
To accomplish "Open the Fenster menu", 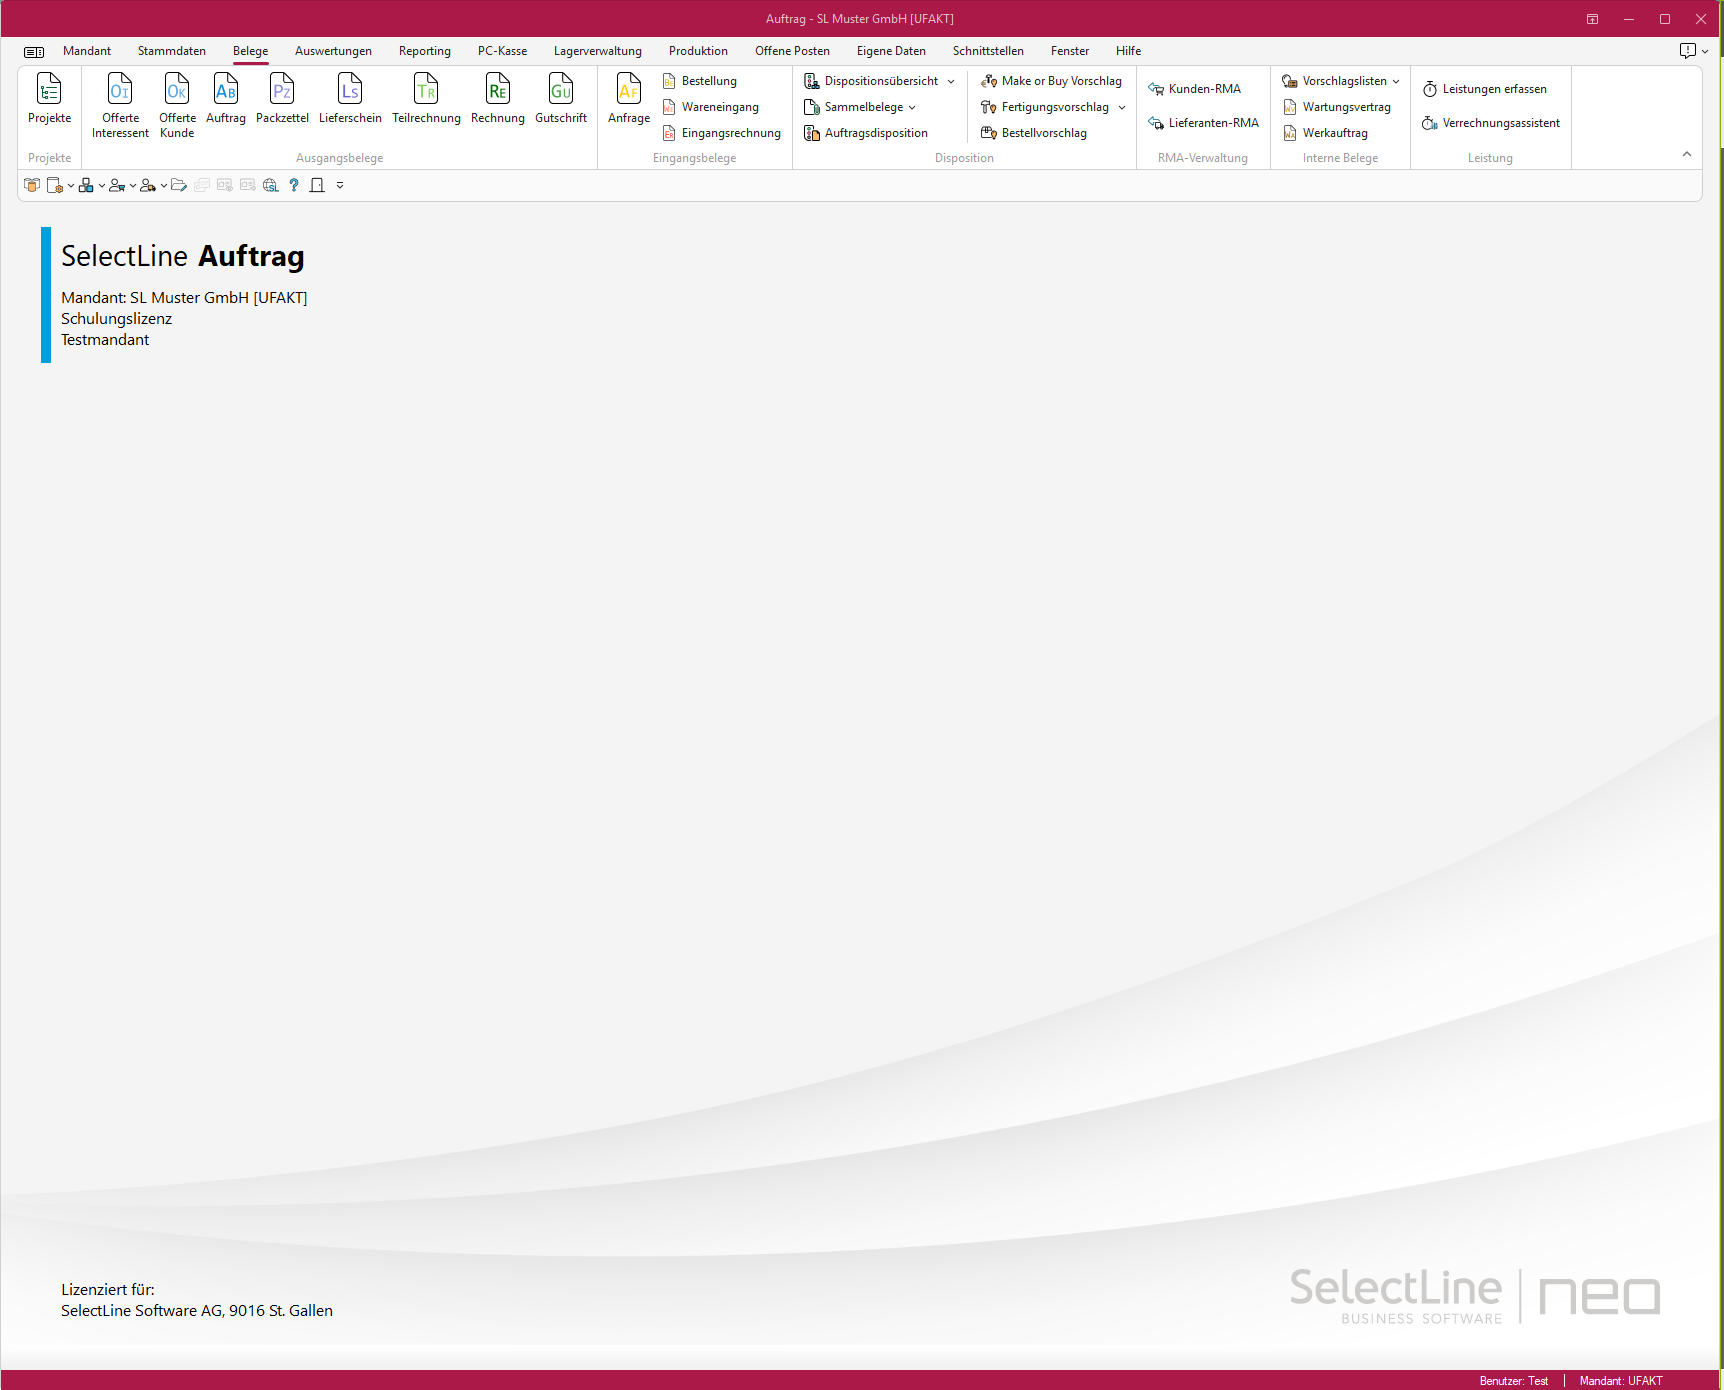I will (x=1070, y=51).
